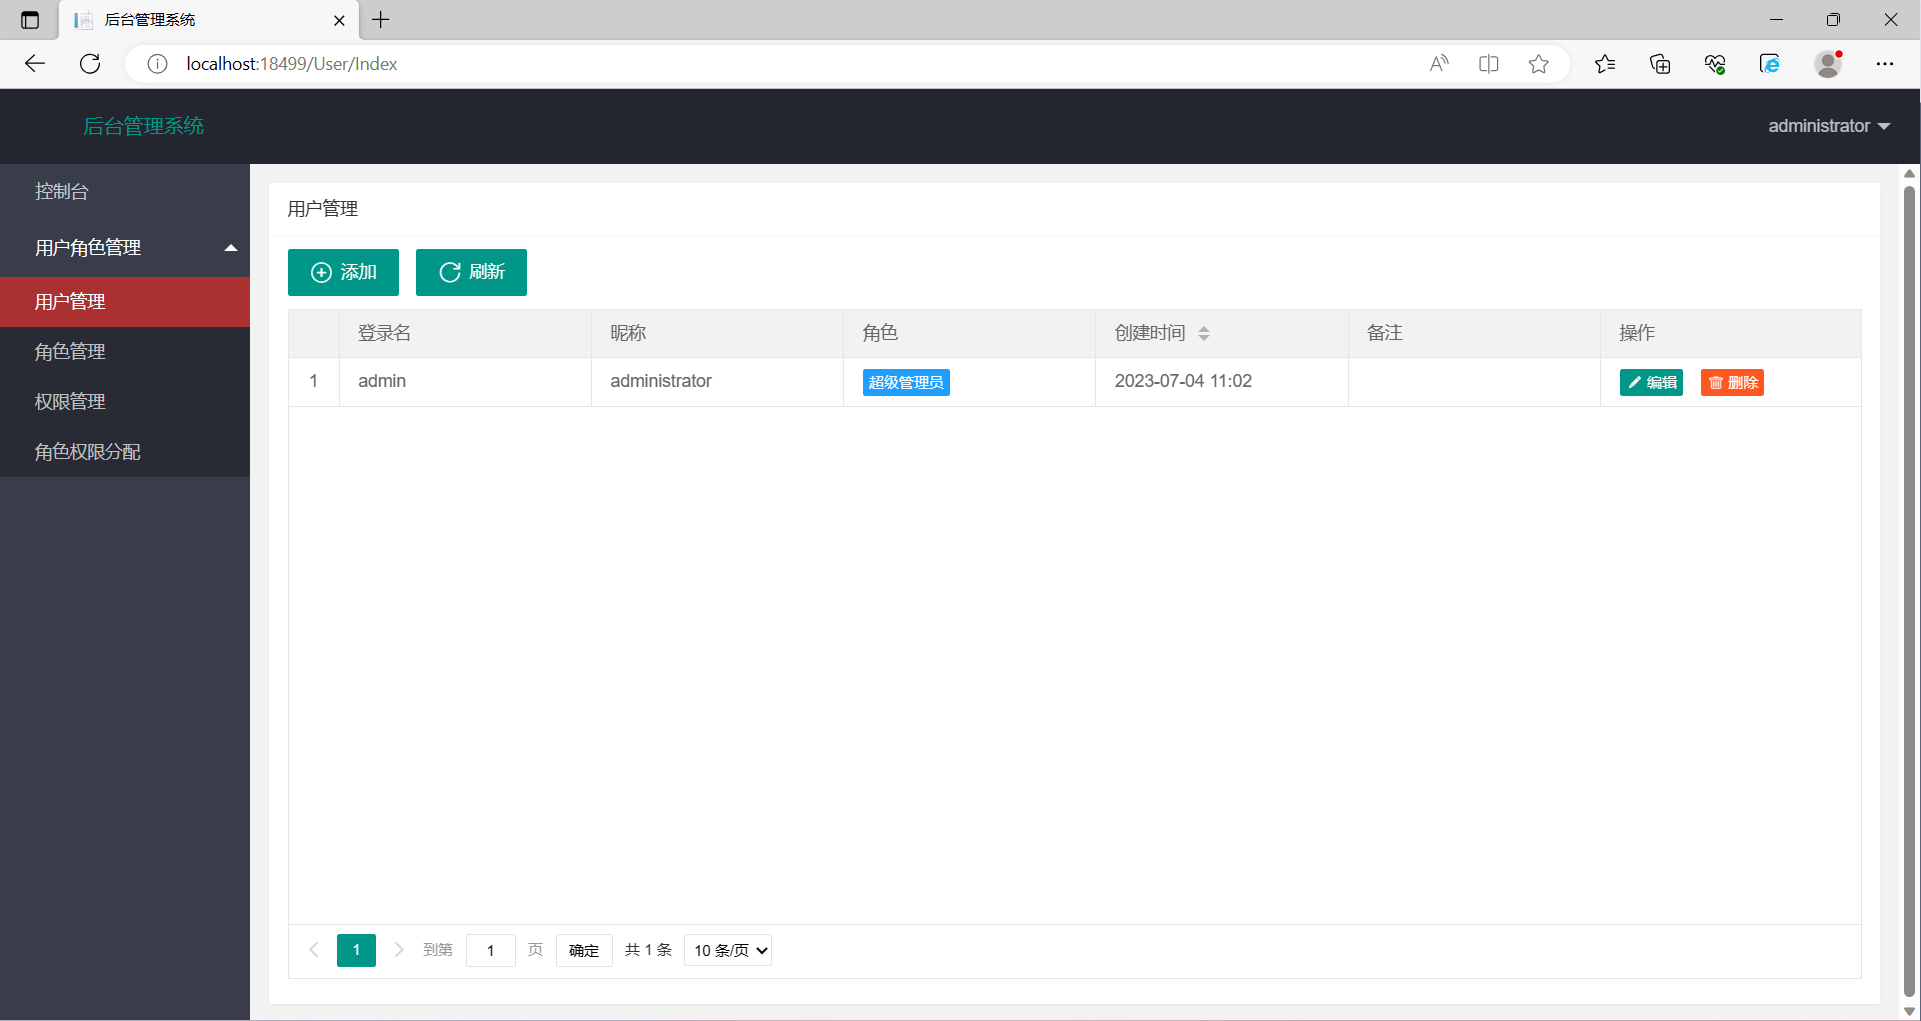Collapse the 用户角色管理 menu group
The width and height of the screenshot is (1921, 1021).
pyautogui.click(x=125, y=247)
